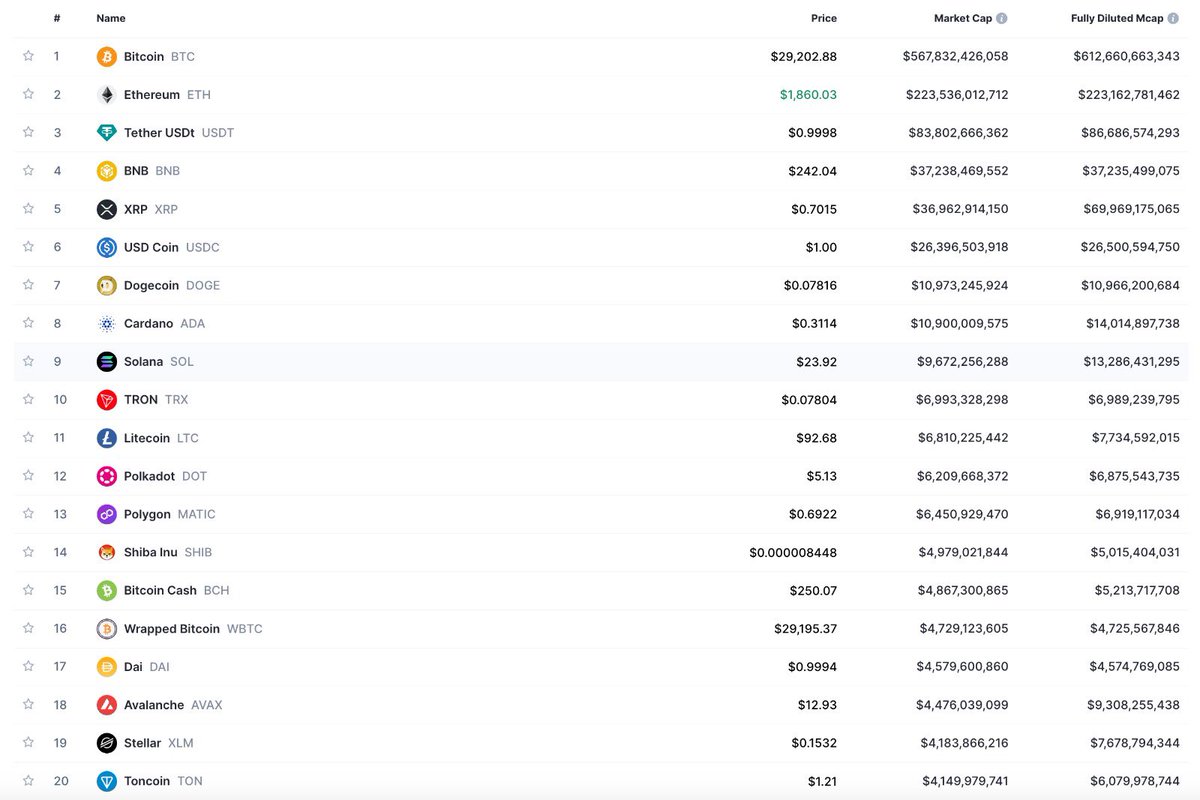Open the Ethereum ETH coin page

(167, 95)
